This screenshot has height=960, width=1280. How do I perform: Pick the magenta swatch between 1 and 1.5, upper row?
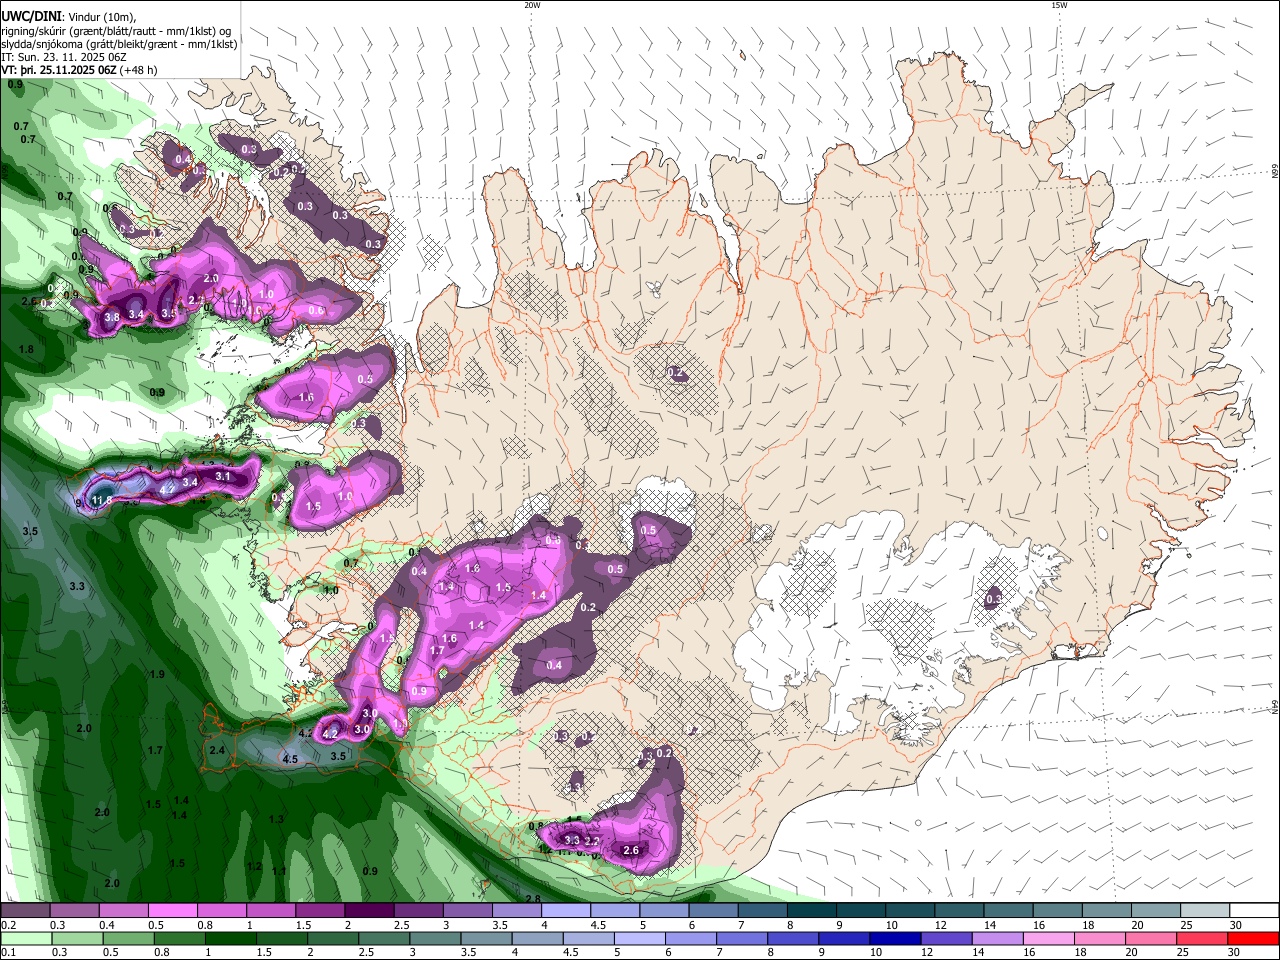pyautogui.click(x=270, y=911)
